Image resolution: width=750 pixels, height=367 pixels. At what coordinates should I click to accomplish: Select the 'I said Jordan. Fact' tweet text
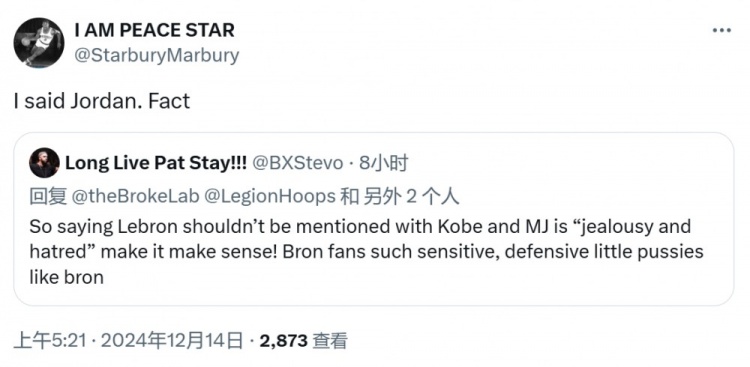102,101
